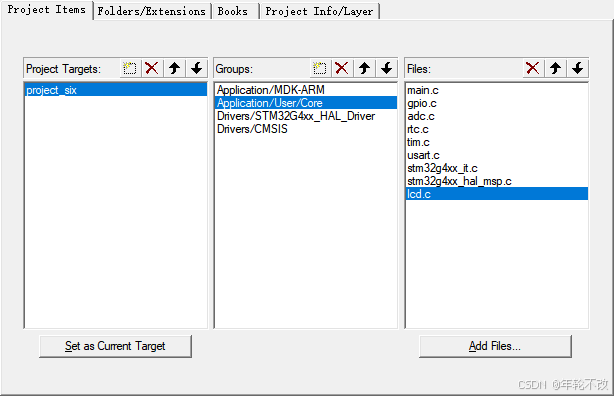Viewport: 614px width, 396px height.
Task: Select stm32g4xx_hal_msp.c in Files list
Action: pyautogui.click(x=497, y=181)
